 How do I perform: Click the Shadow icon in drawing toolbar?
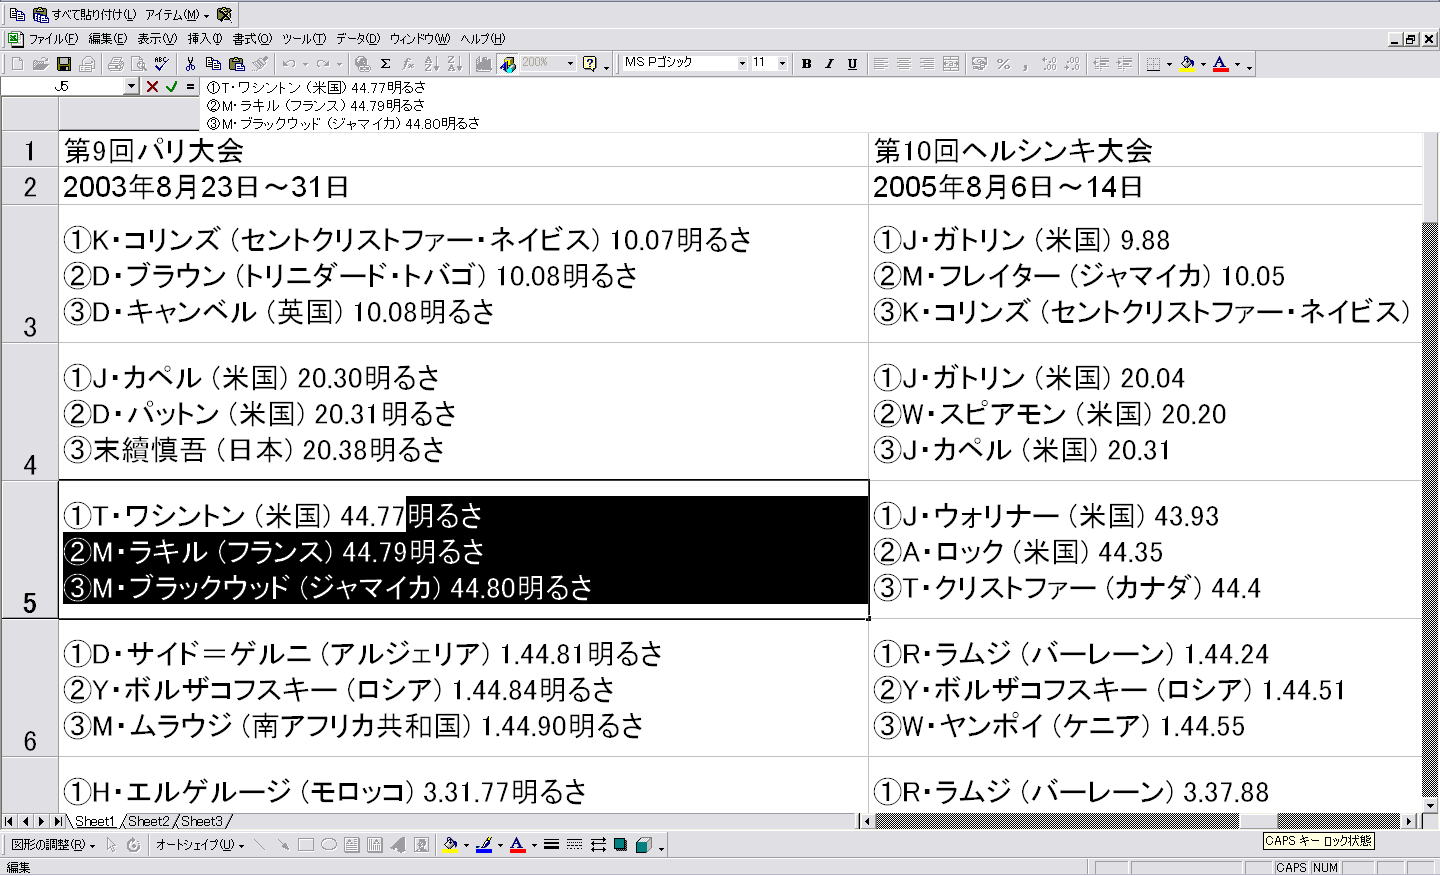click(621, 845)
